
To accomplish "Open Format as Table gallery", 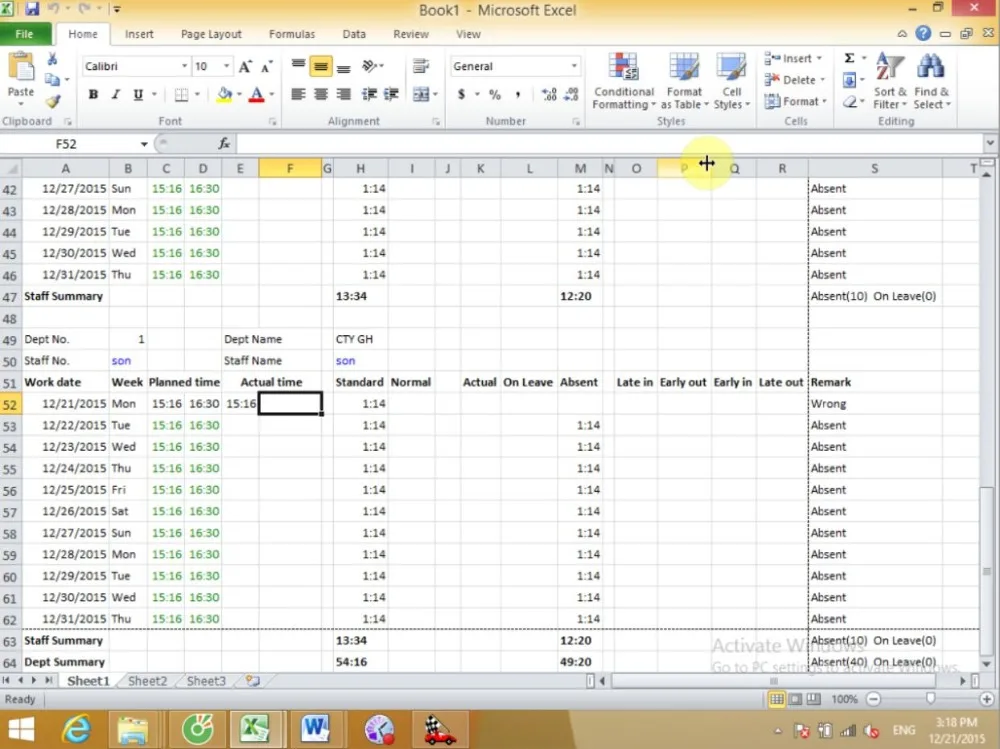I will pyautogui.click(x=684, y=81).
